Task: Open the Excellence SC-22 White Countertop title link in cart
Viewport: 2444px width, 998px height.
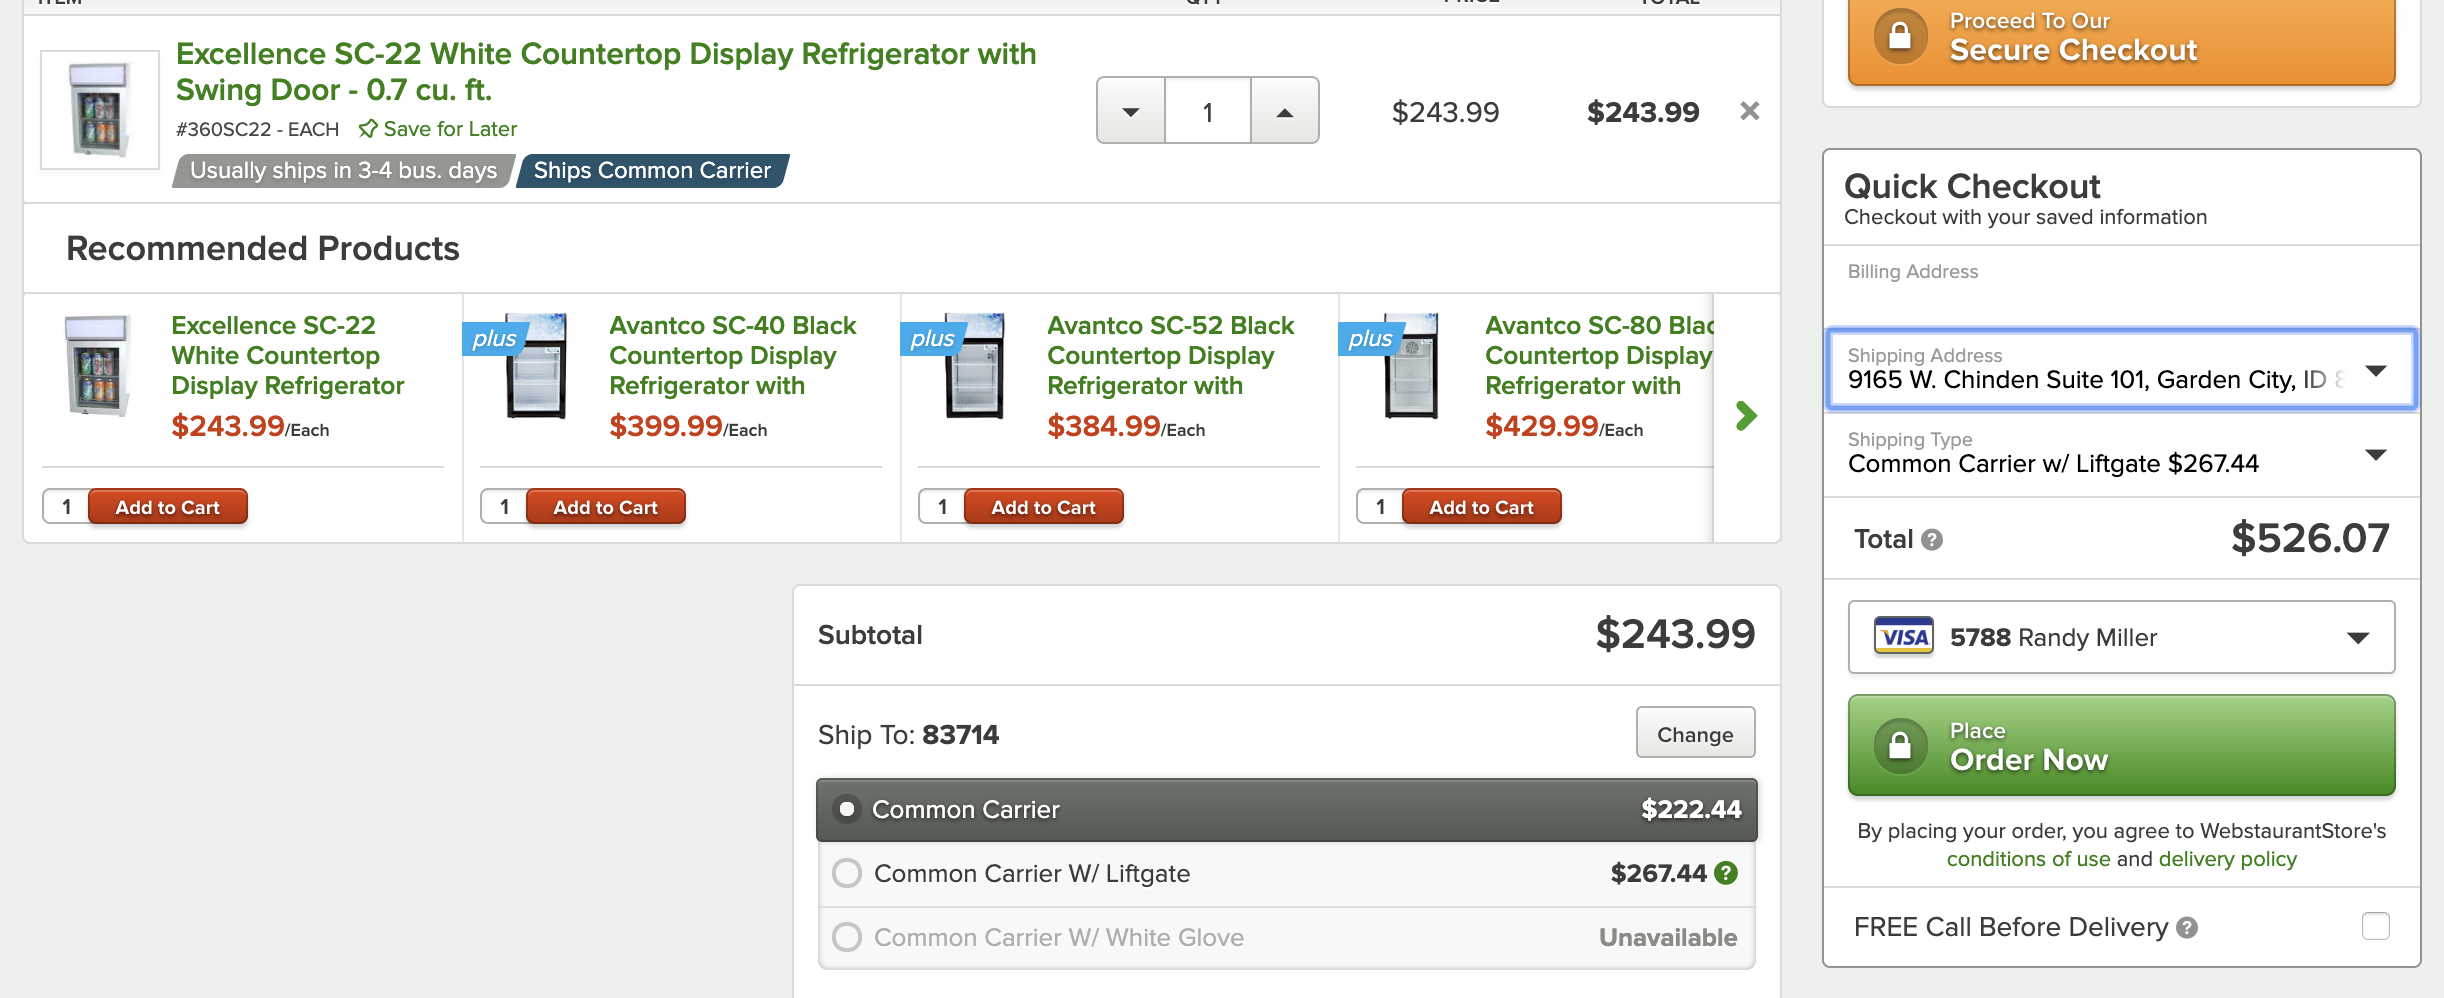Action: click(606, 71)
